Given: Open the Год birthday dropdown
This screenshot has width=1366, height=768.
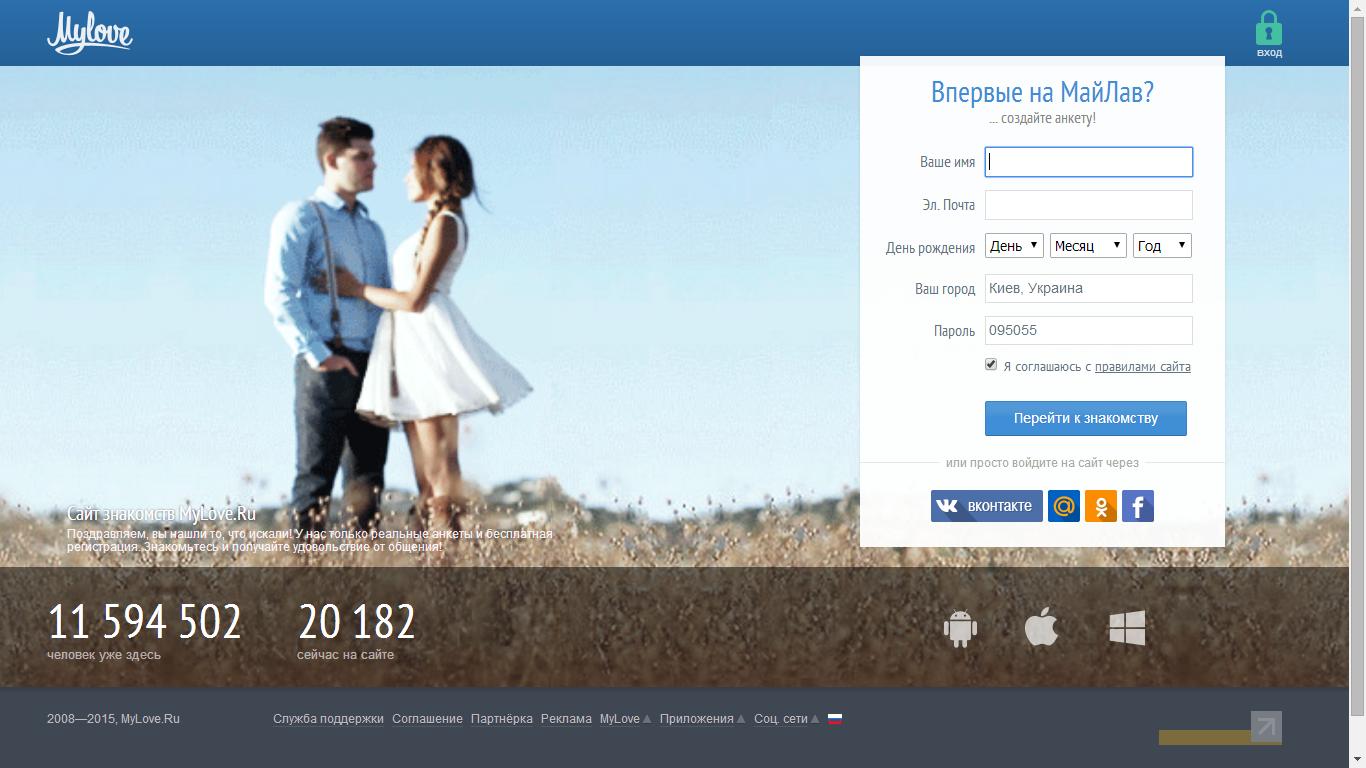Looking at the screenshot, I should [1162, 246].
